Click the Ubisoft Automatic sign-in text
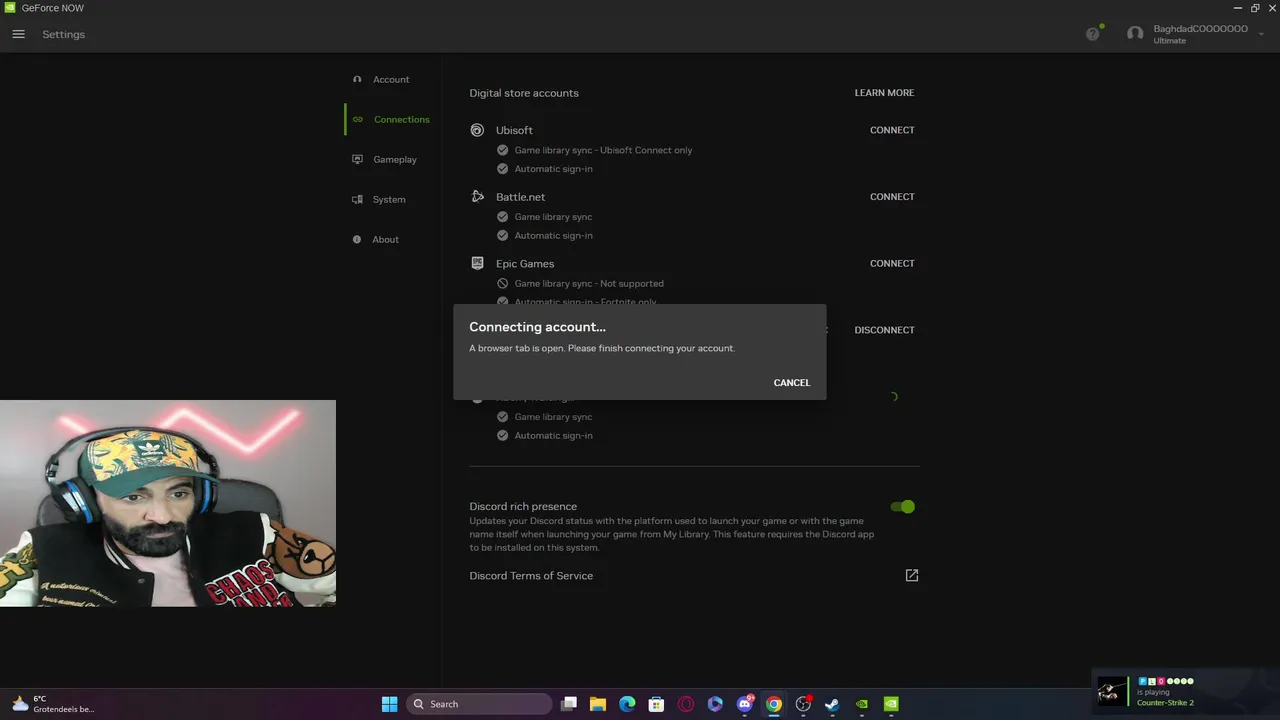The width and height of the screenshot is (1280, 720). [x=553, y=169]
